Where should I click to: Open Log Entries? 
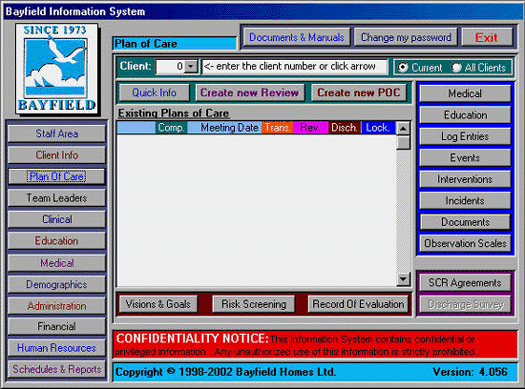(465, 136)
